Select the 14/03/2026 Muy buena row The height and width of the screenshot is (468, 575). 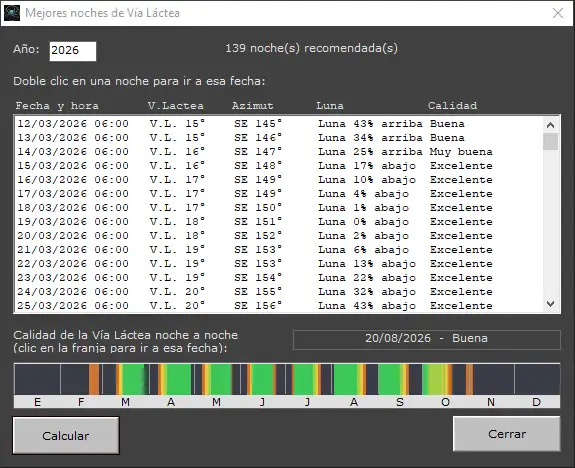[x=278, y=151]
